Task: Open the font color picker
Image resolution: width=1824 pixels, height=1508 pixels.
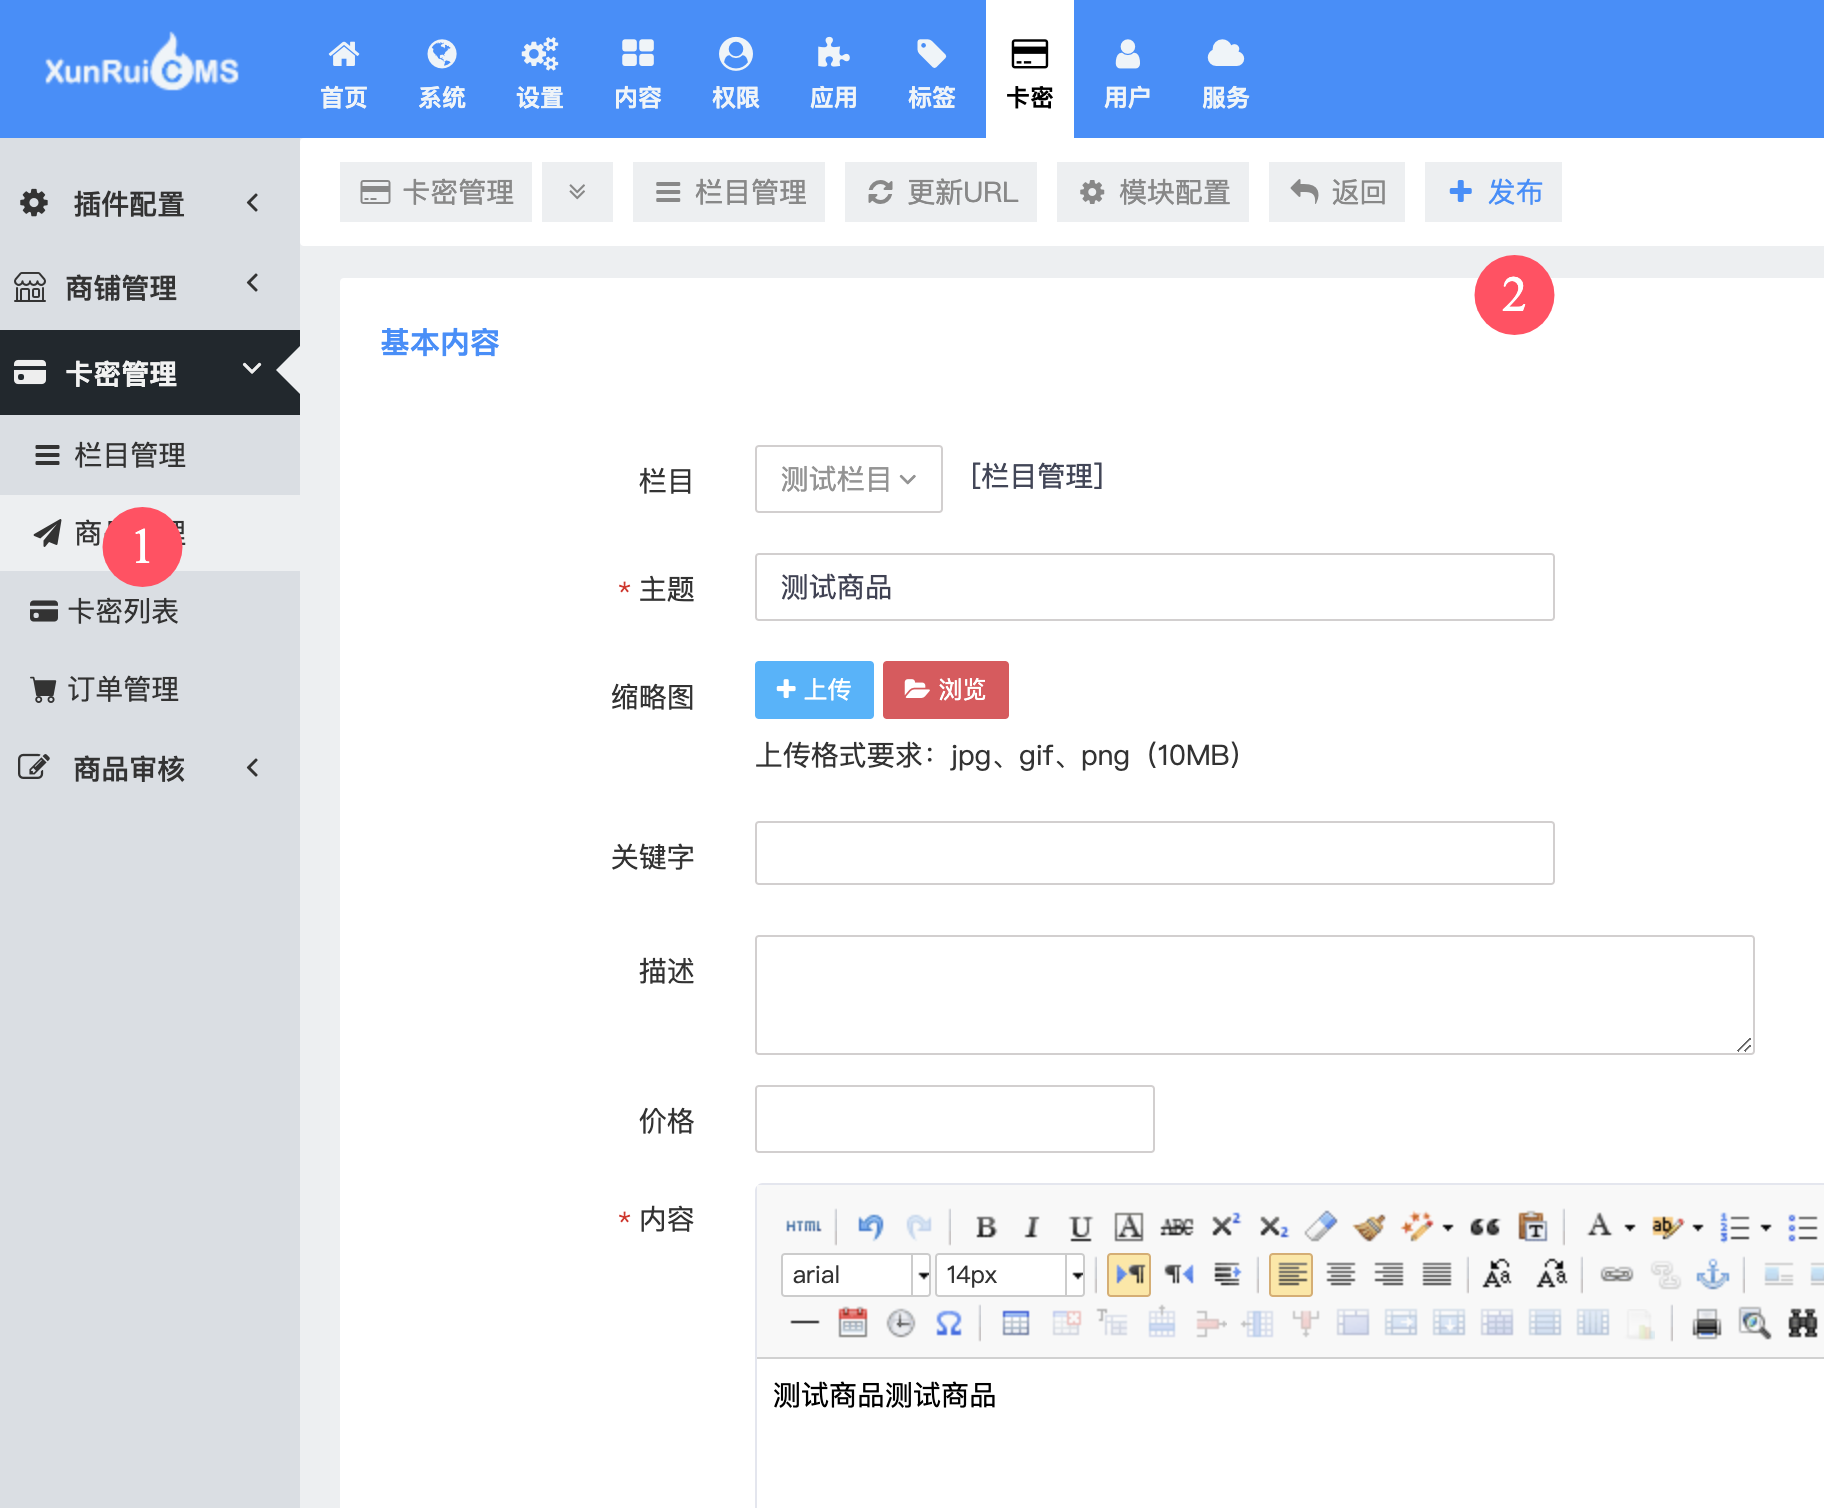Action: (1599, 1227)
